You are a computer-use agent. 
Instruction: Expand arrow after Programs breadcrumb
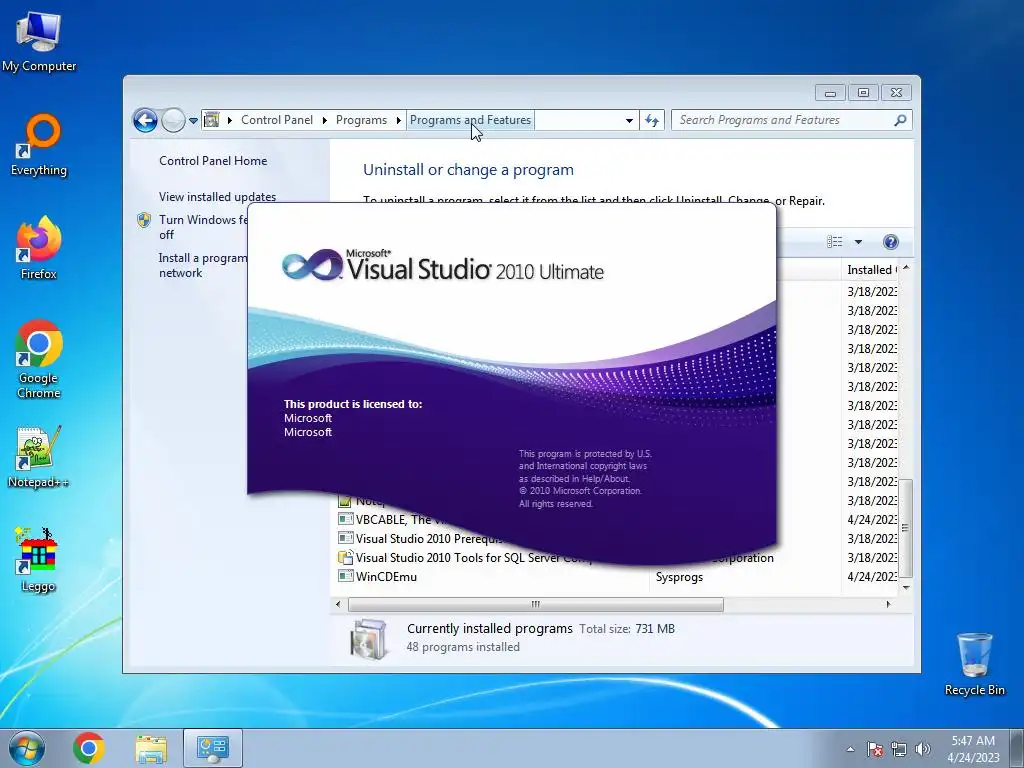tap(398, 120)
